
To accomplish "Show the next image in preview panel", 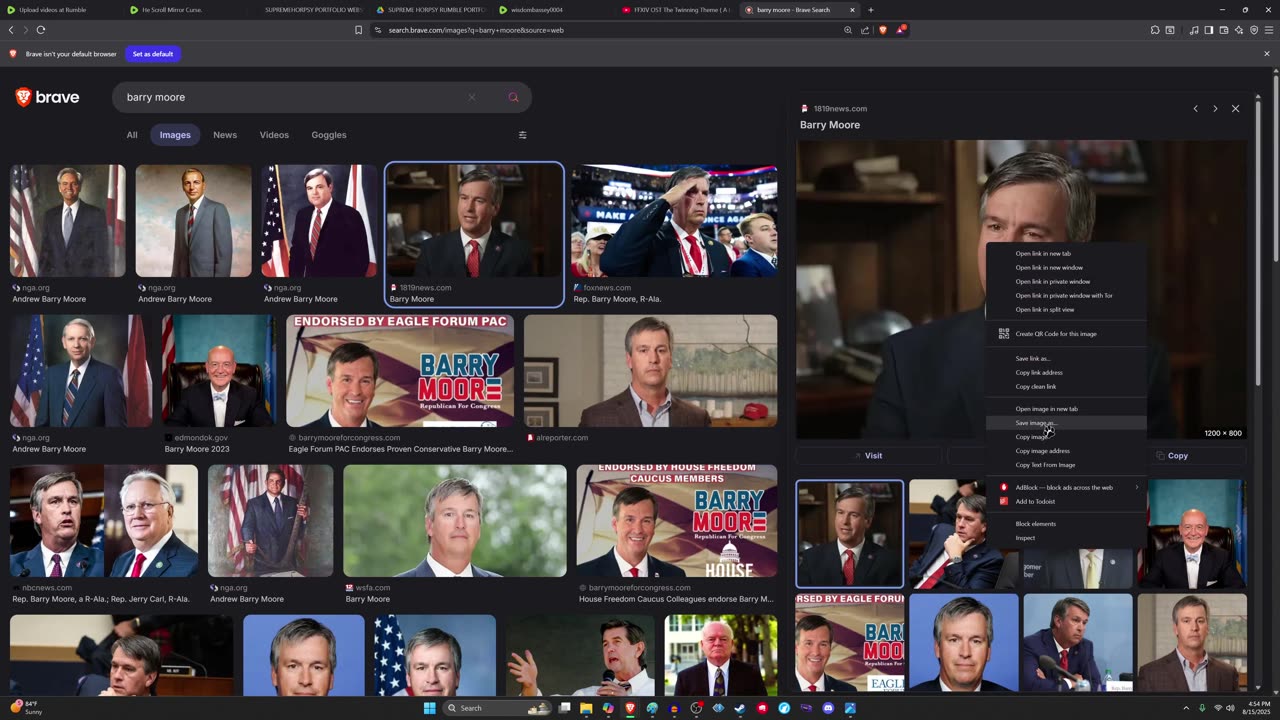I will 1215,108.
